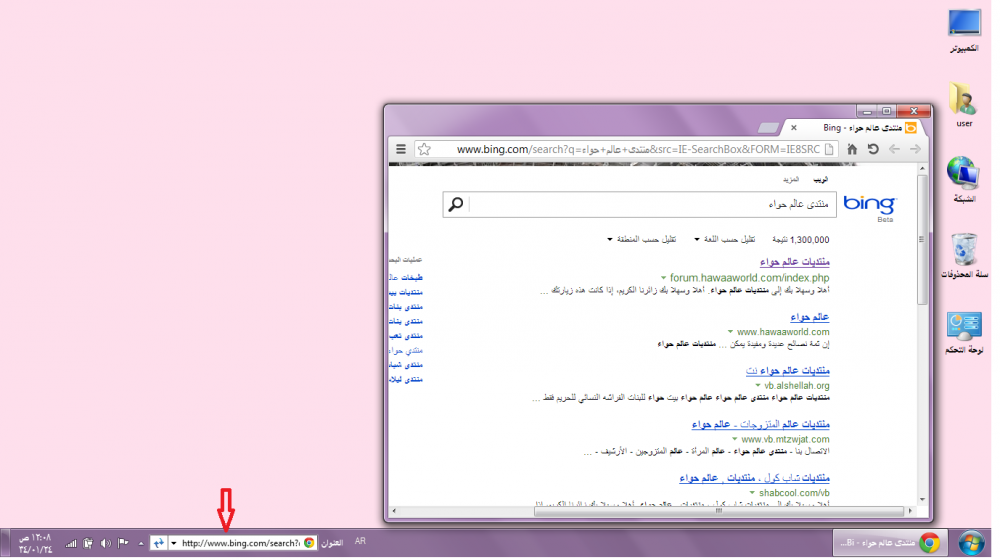Image resolution: width=1000 pixels, height=560 pixels.
Task: Reload the Bing results page
Action: point(872,149)
